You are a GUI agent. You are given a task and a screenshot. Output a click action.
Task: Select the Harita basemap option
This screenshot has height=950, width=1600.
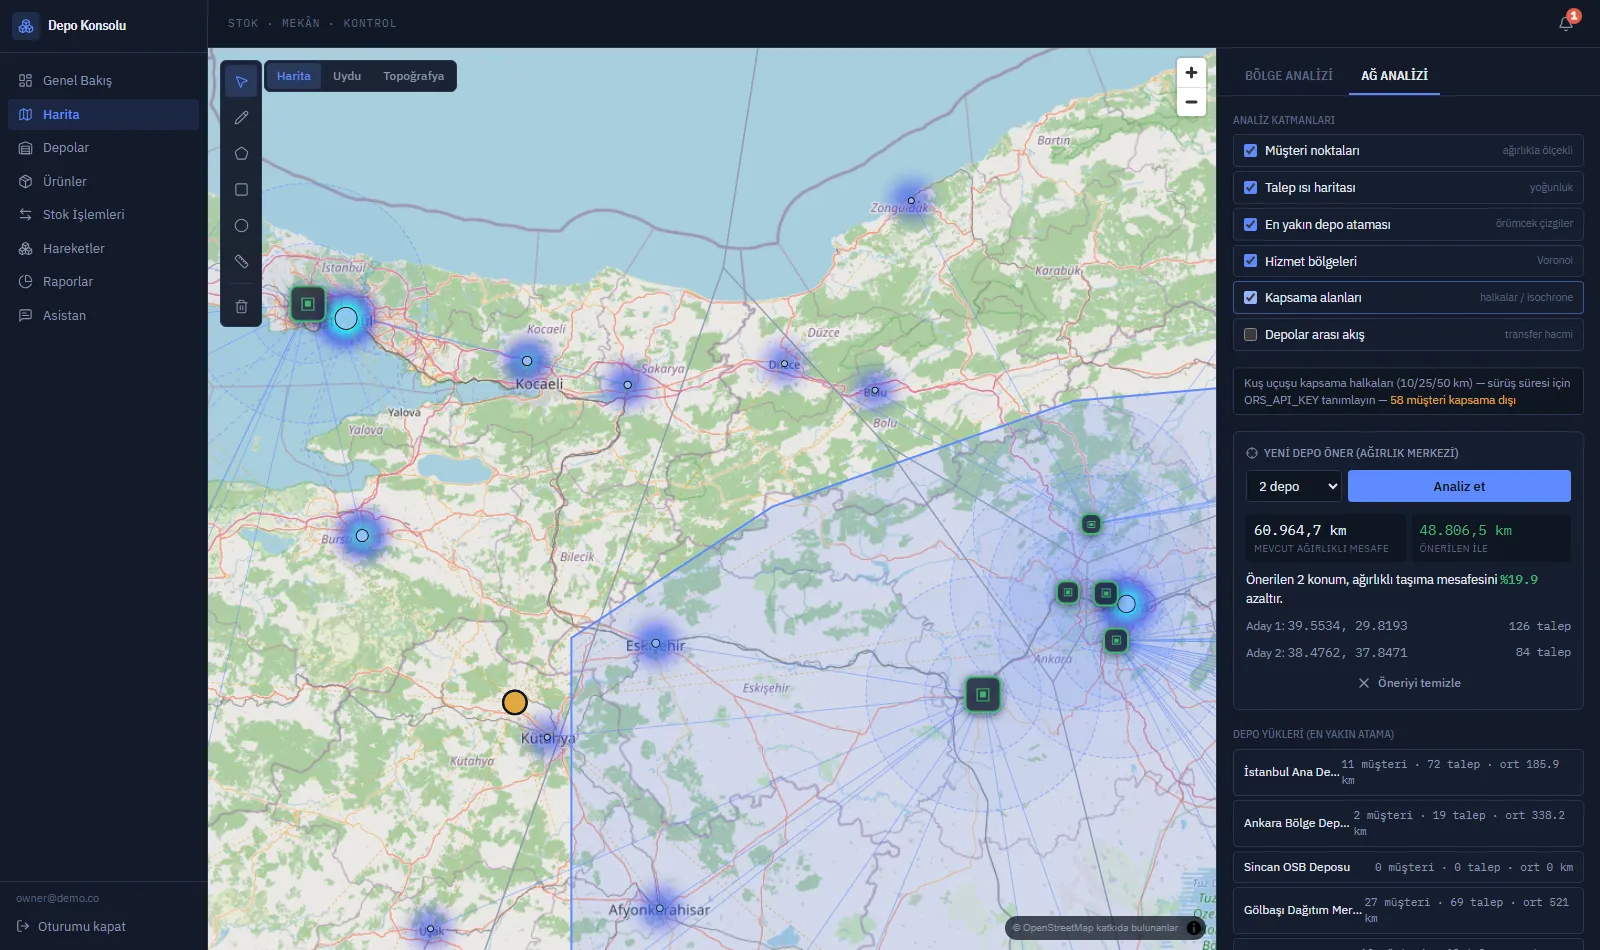tap(294, 76)
